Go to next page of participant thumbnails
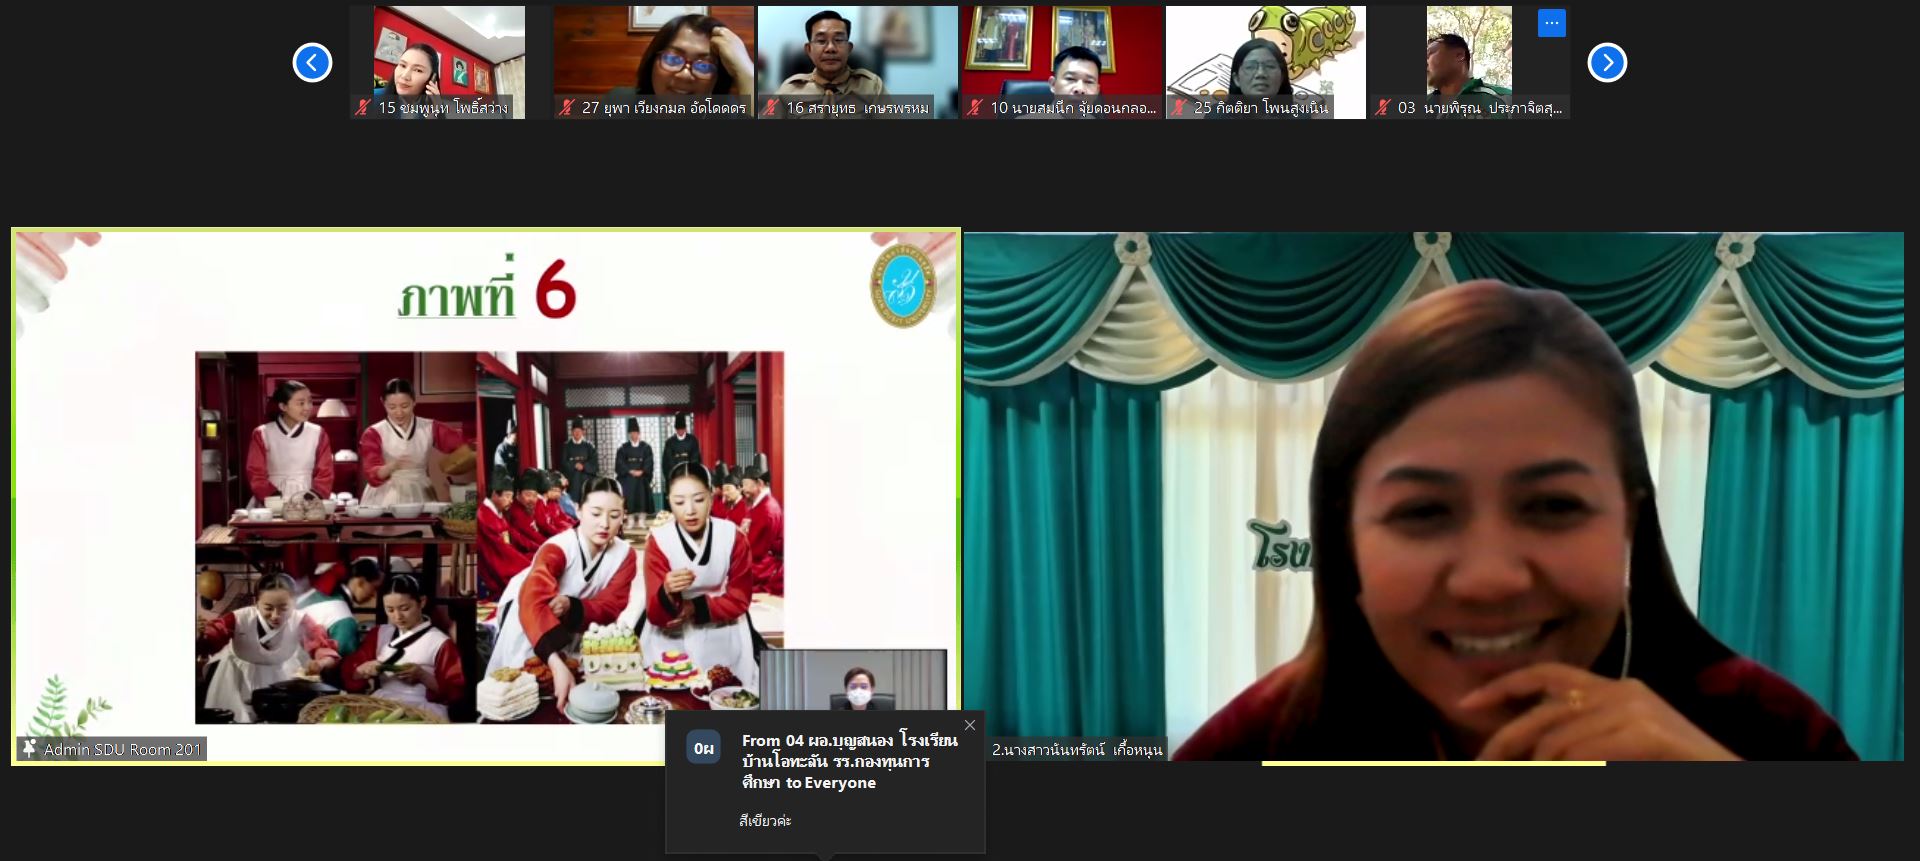 click(1607, 63)
